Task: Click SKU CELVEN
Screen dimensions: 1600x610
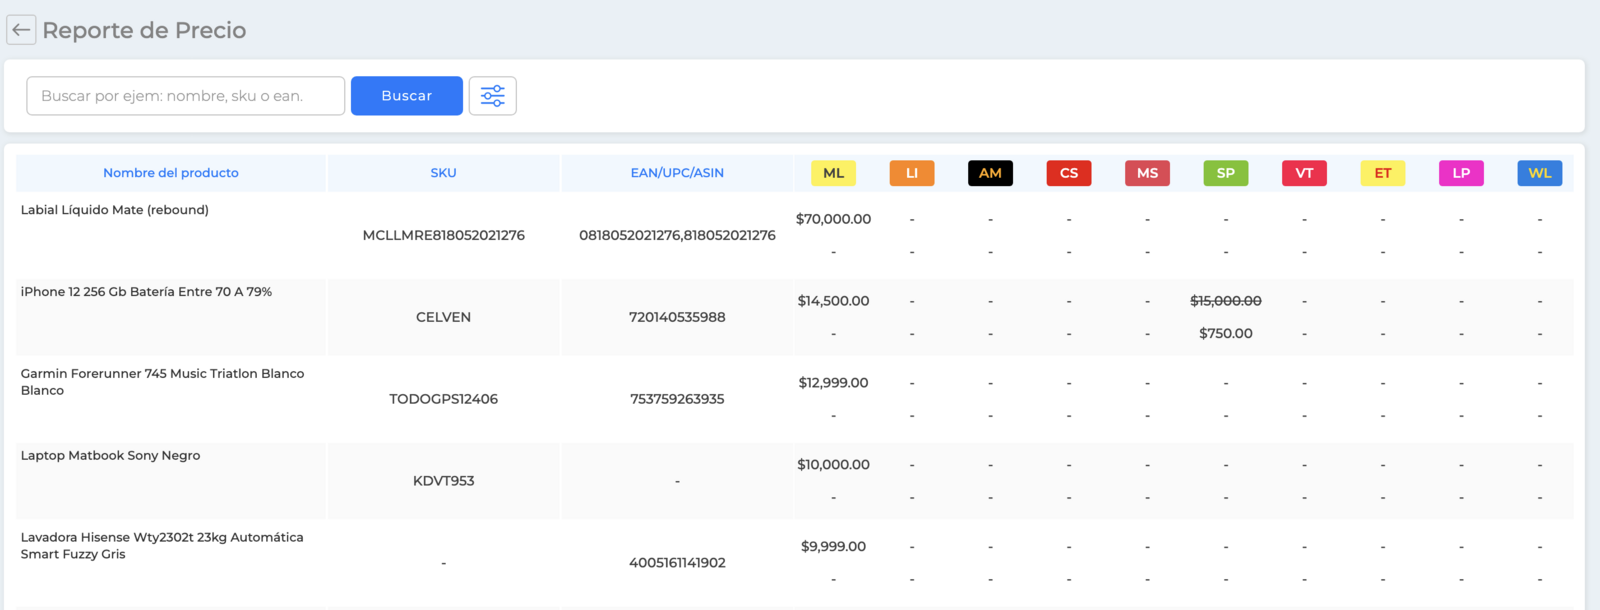Action: [444, 317]
